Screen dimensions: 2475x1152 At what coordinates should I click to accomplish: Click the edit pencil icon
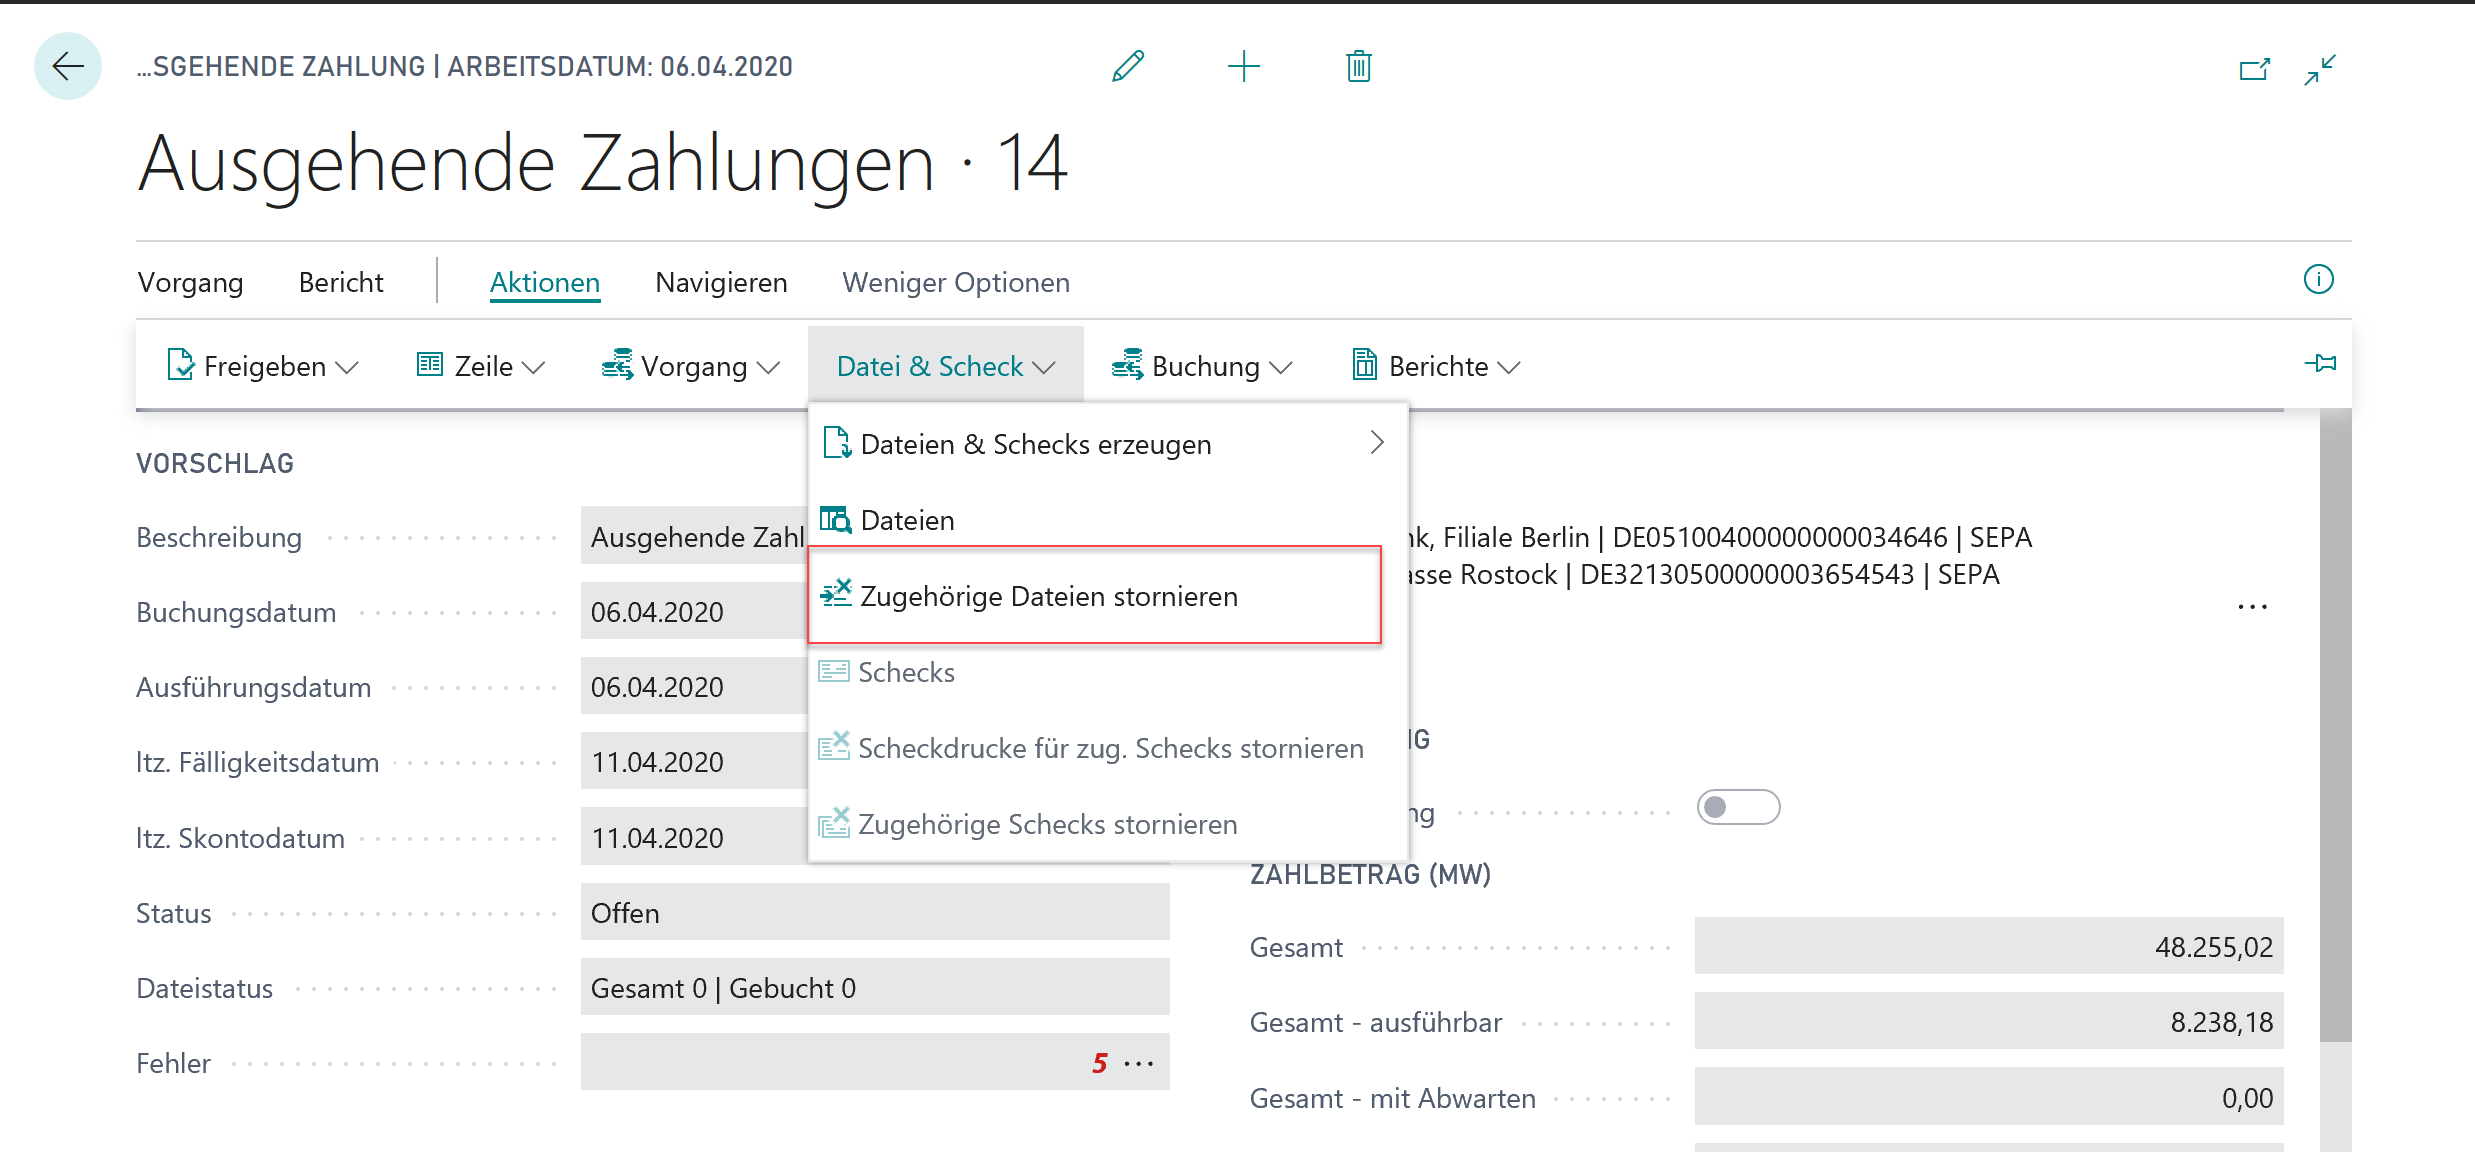(1128, 67)
